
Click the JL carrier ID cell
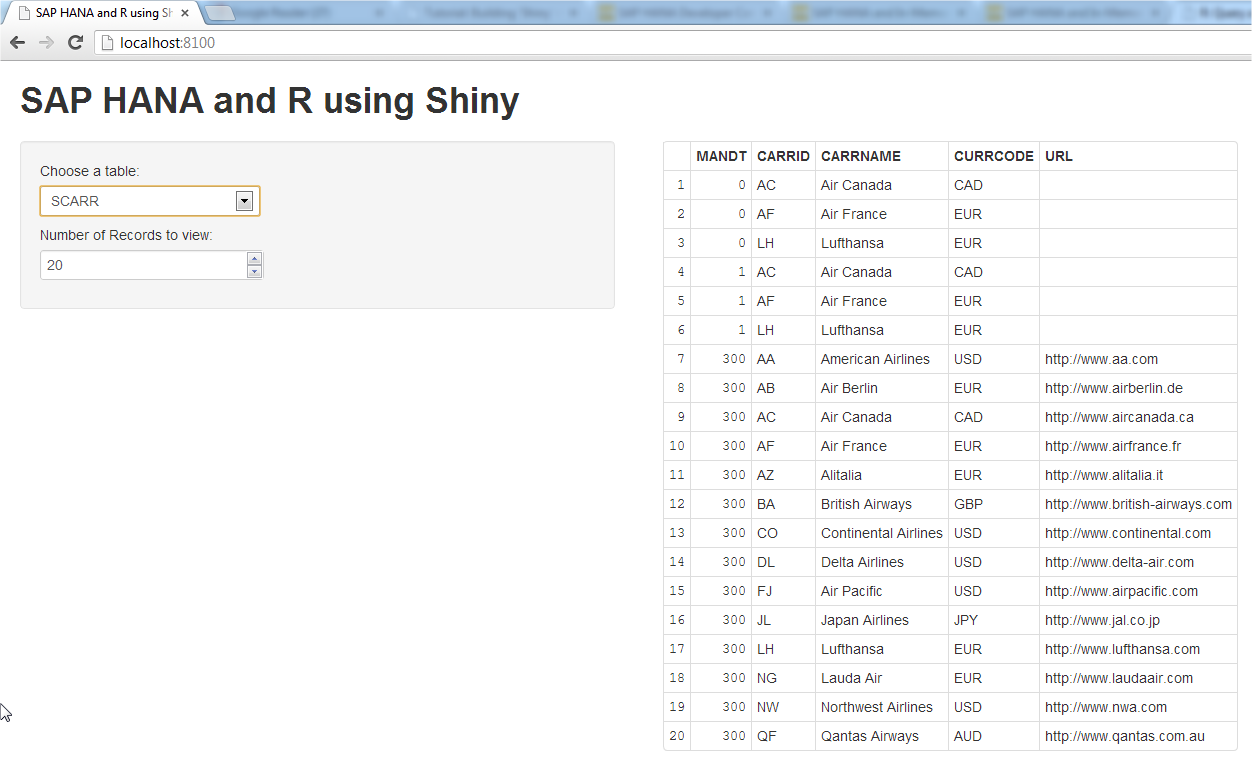point(783,620)
